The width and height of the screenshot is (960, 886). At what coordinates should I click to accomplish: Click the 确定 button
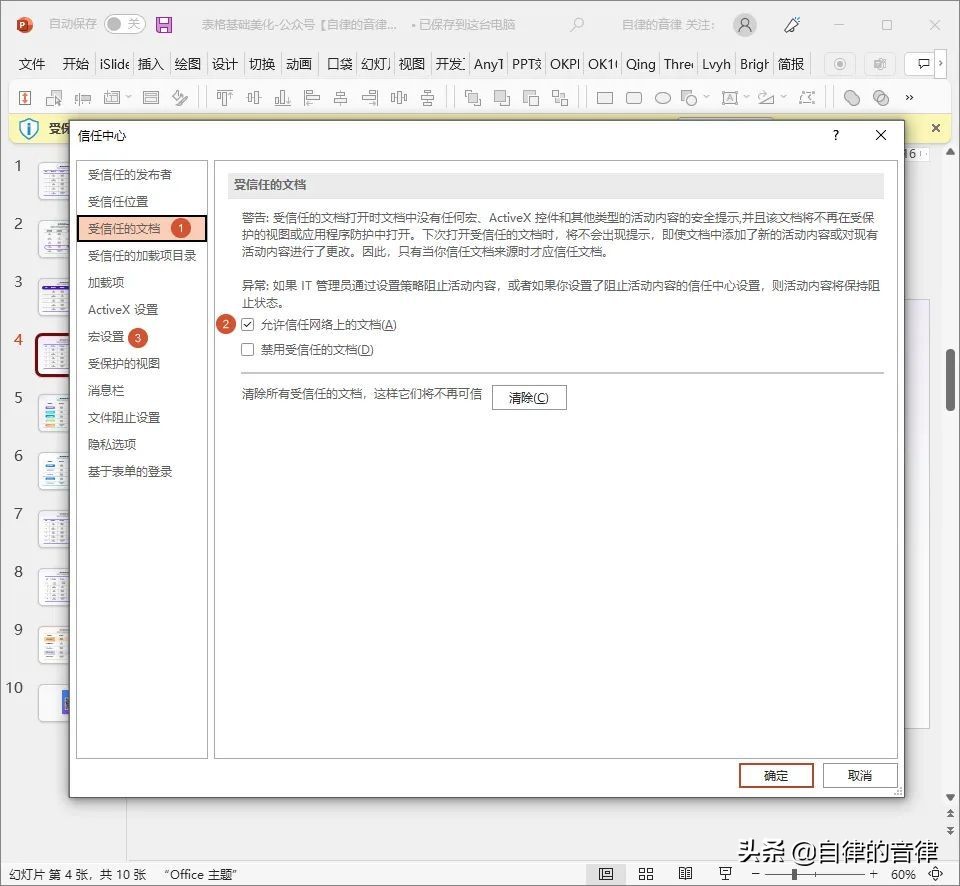(x=776, y=775)
